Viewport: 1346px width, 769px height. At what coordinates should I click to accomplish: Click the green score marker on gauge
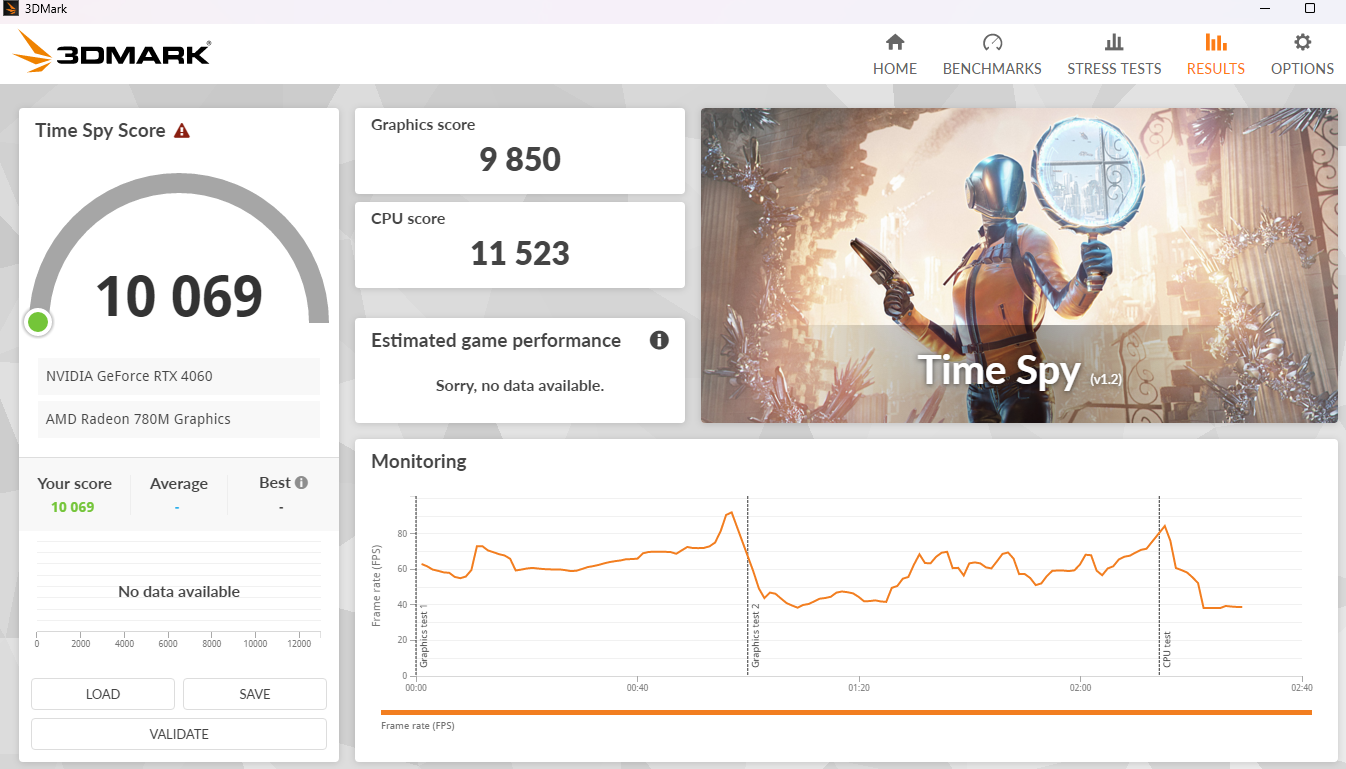pyautogui.click(x=38, y=322)
